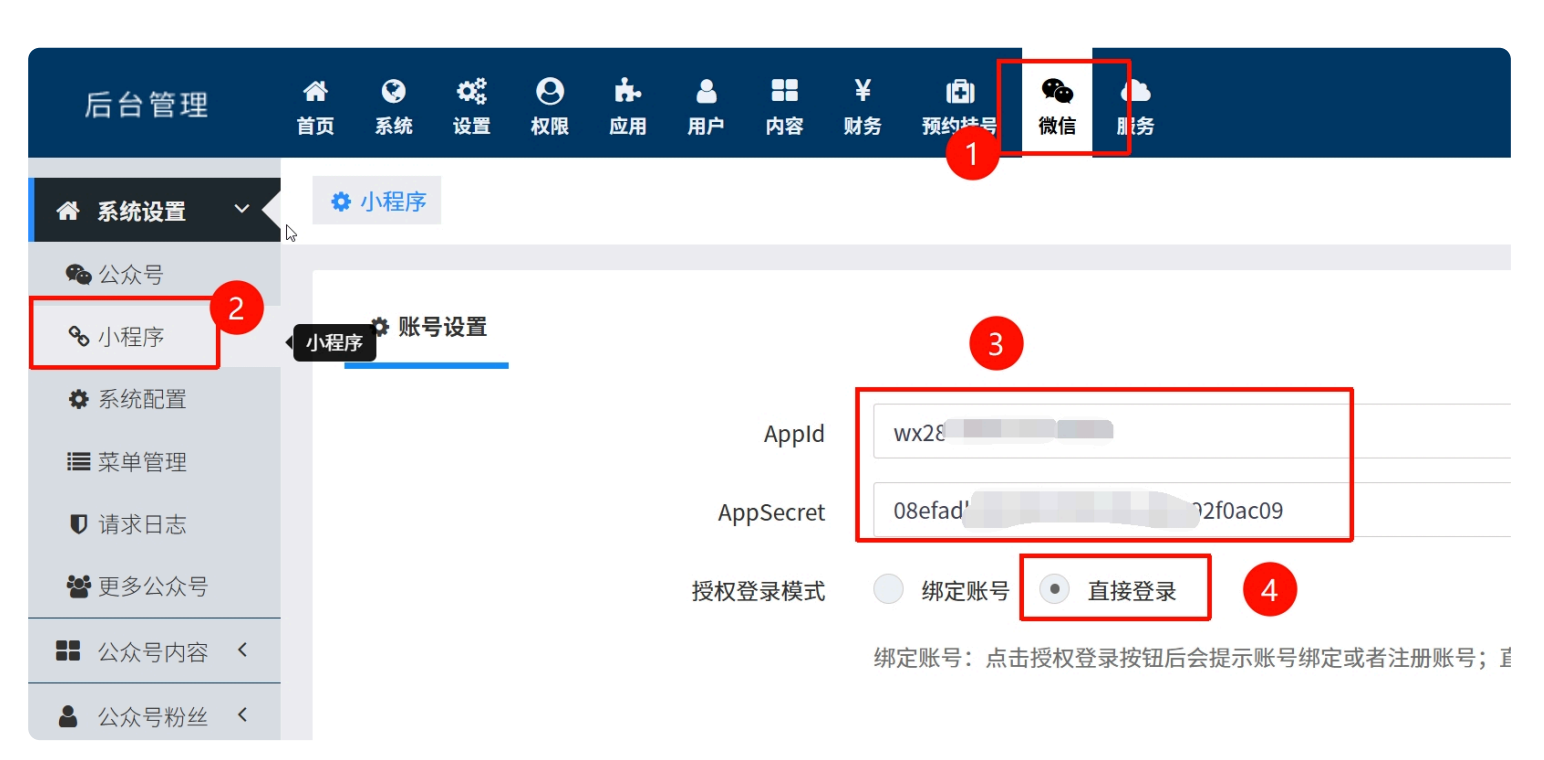Go to 菜单管理 in the sidebar
The height and width of the screenshot is (760, 1544).
tap(141, 462)
